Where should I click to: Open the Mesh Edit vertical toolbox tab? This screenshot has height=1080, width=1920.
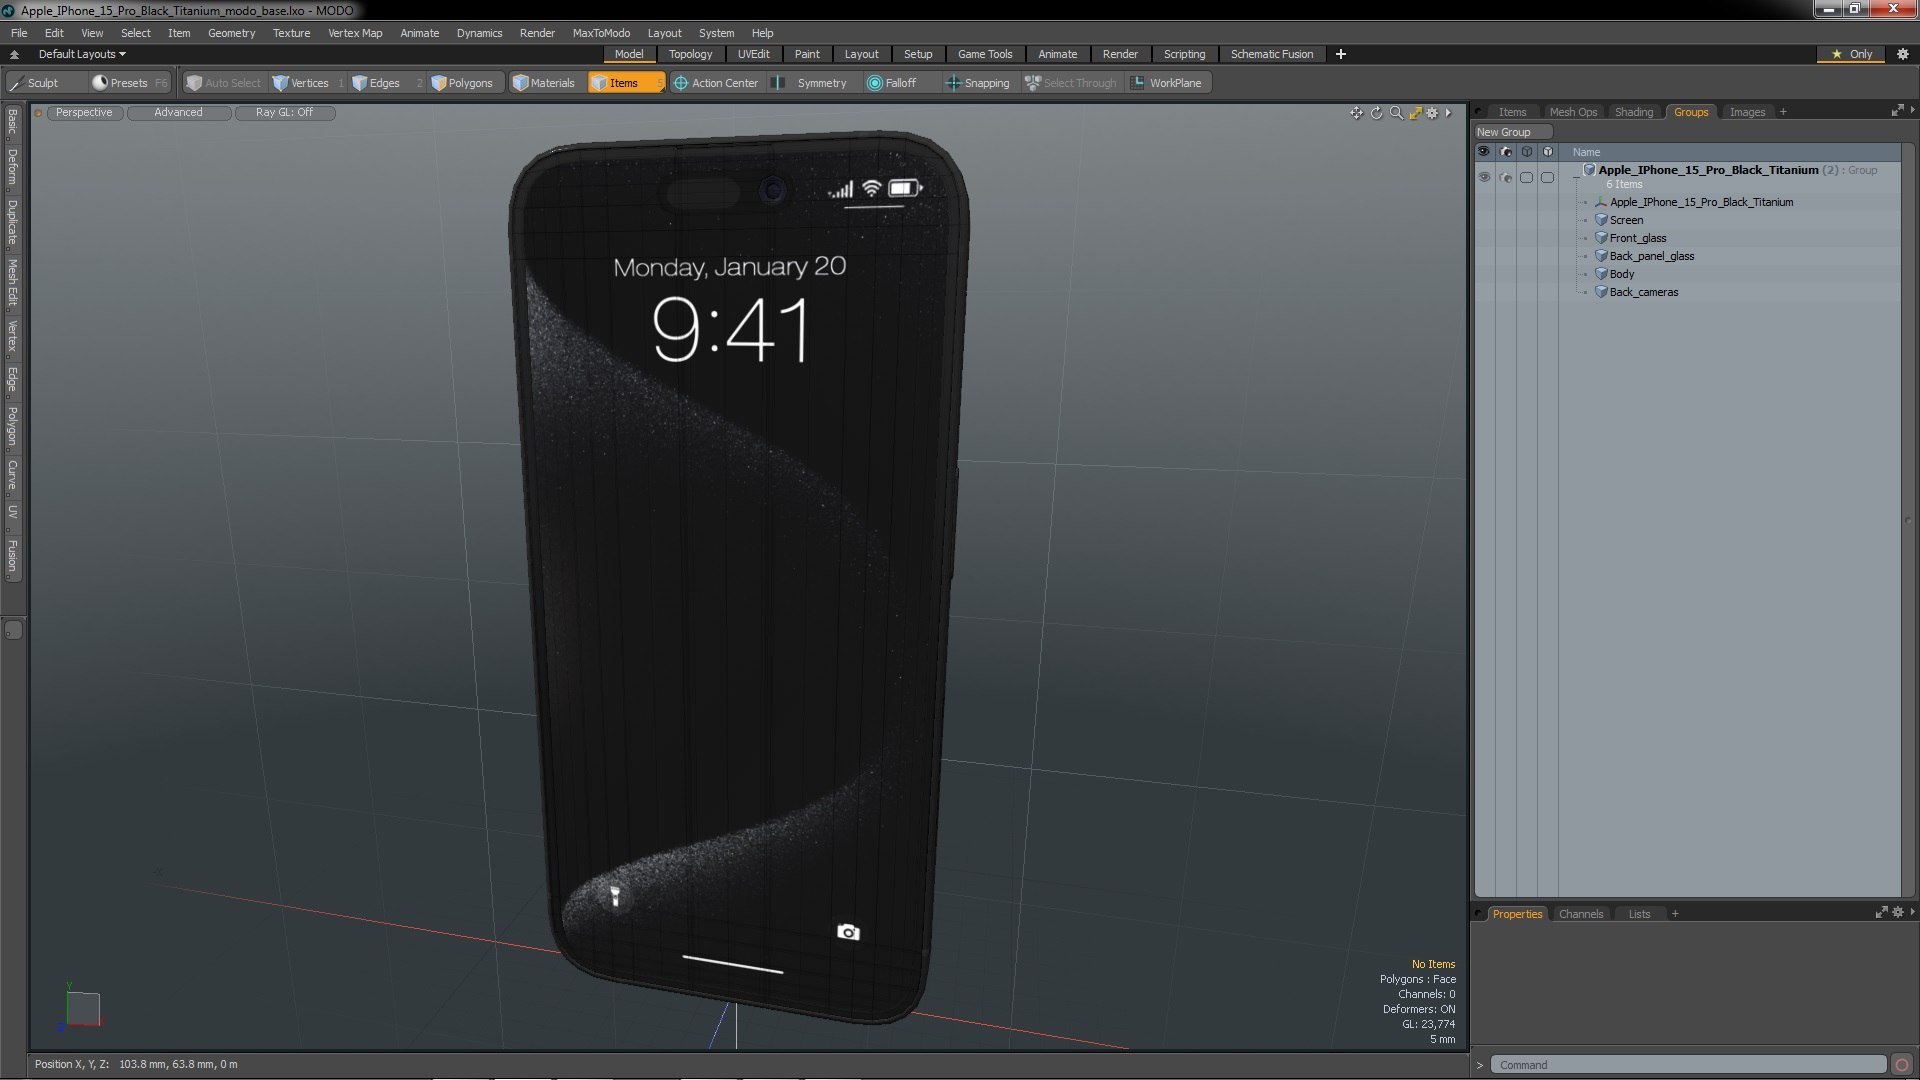[x=12, y=283]
